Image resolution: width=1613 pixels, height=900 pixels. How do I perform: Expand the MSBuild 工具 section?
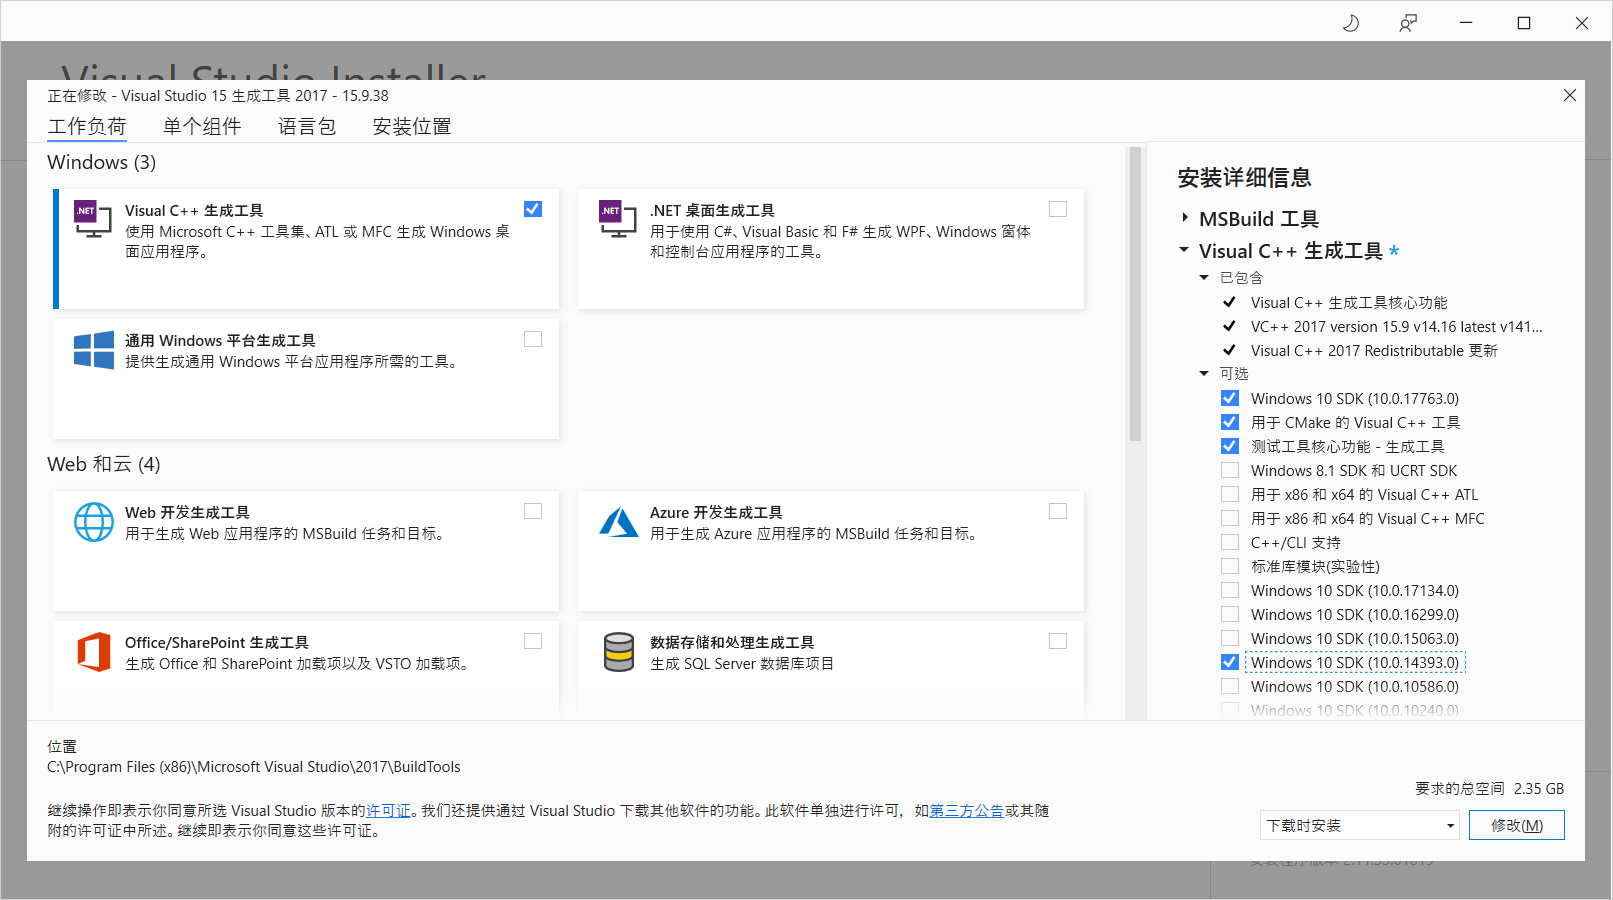click(x=1185, y=218)
